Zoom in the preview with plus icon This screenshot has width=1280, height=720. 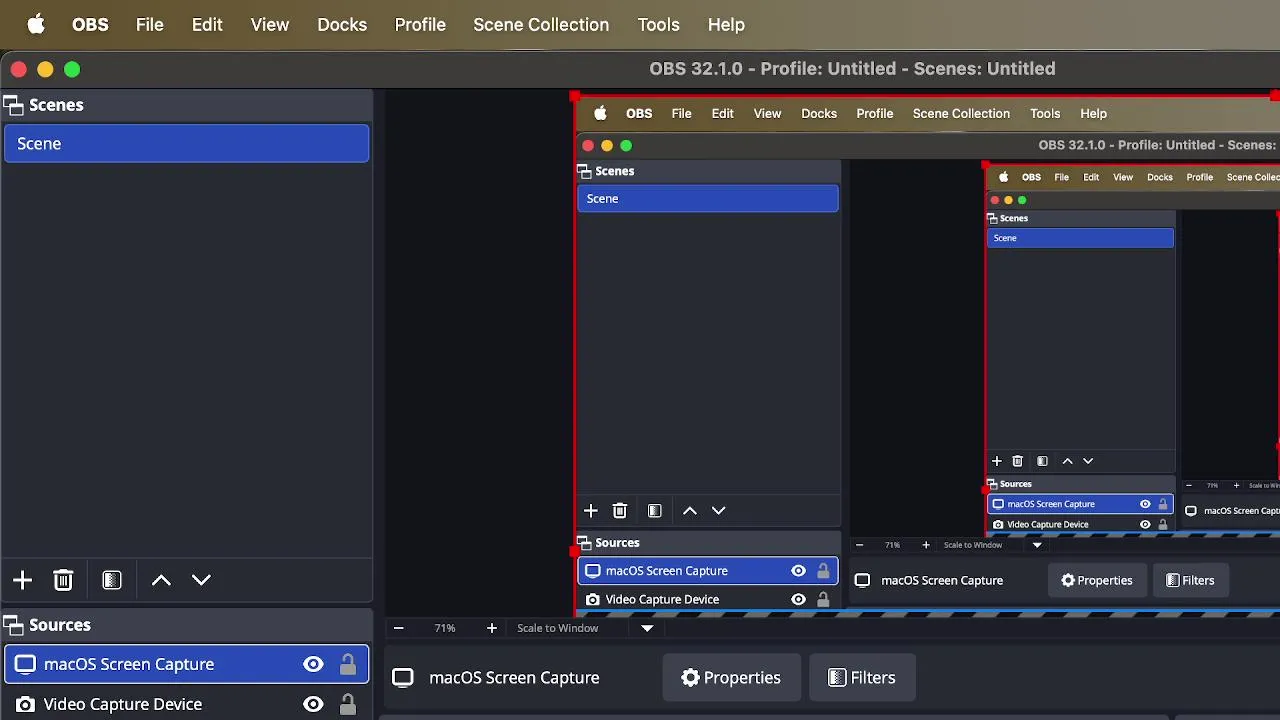pos(491,628)
